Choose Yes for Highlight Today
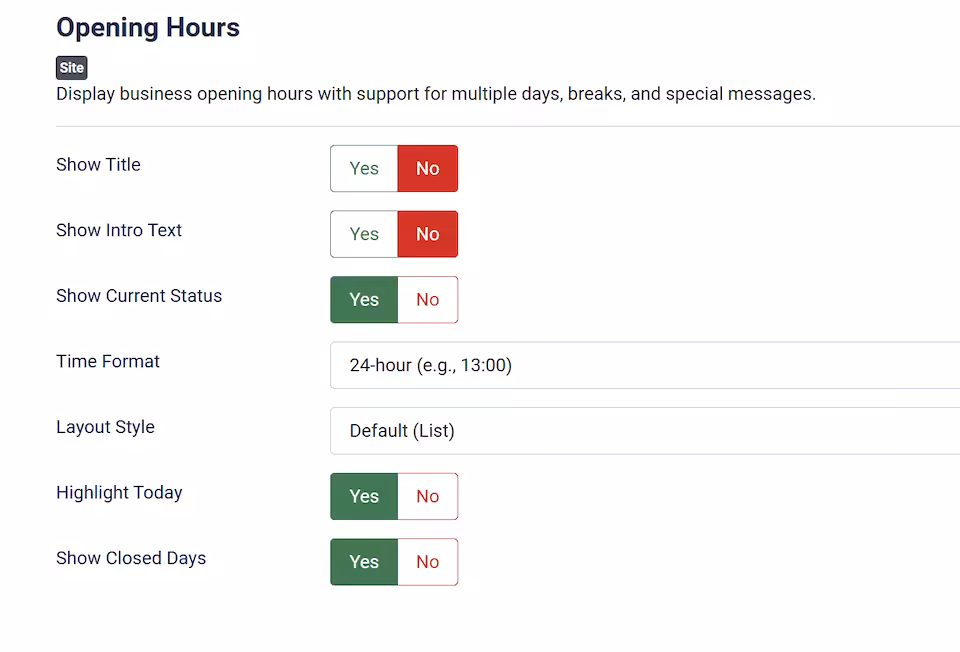This screenshot has height=652, width=960. click(364, 496)
